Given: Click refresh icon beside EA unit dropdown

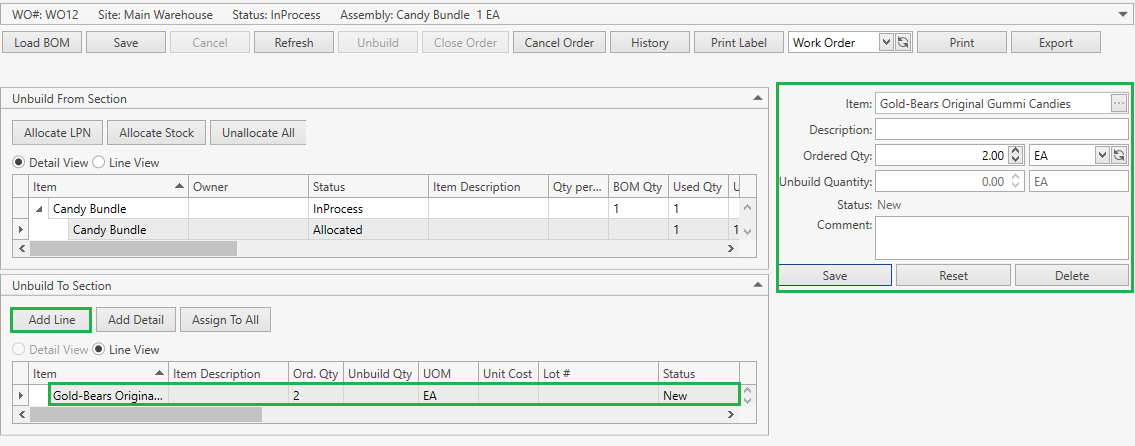Looking at the screenshot, I should 1119,155.
